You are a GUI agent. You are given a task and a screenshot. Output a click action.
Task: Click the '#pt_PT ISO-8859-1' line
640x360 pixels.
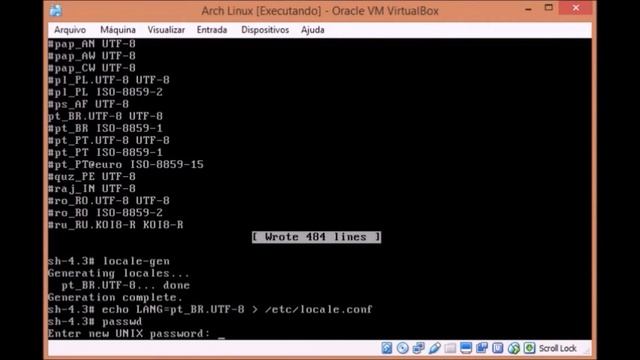(105, 152)
